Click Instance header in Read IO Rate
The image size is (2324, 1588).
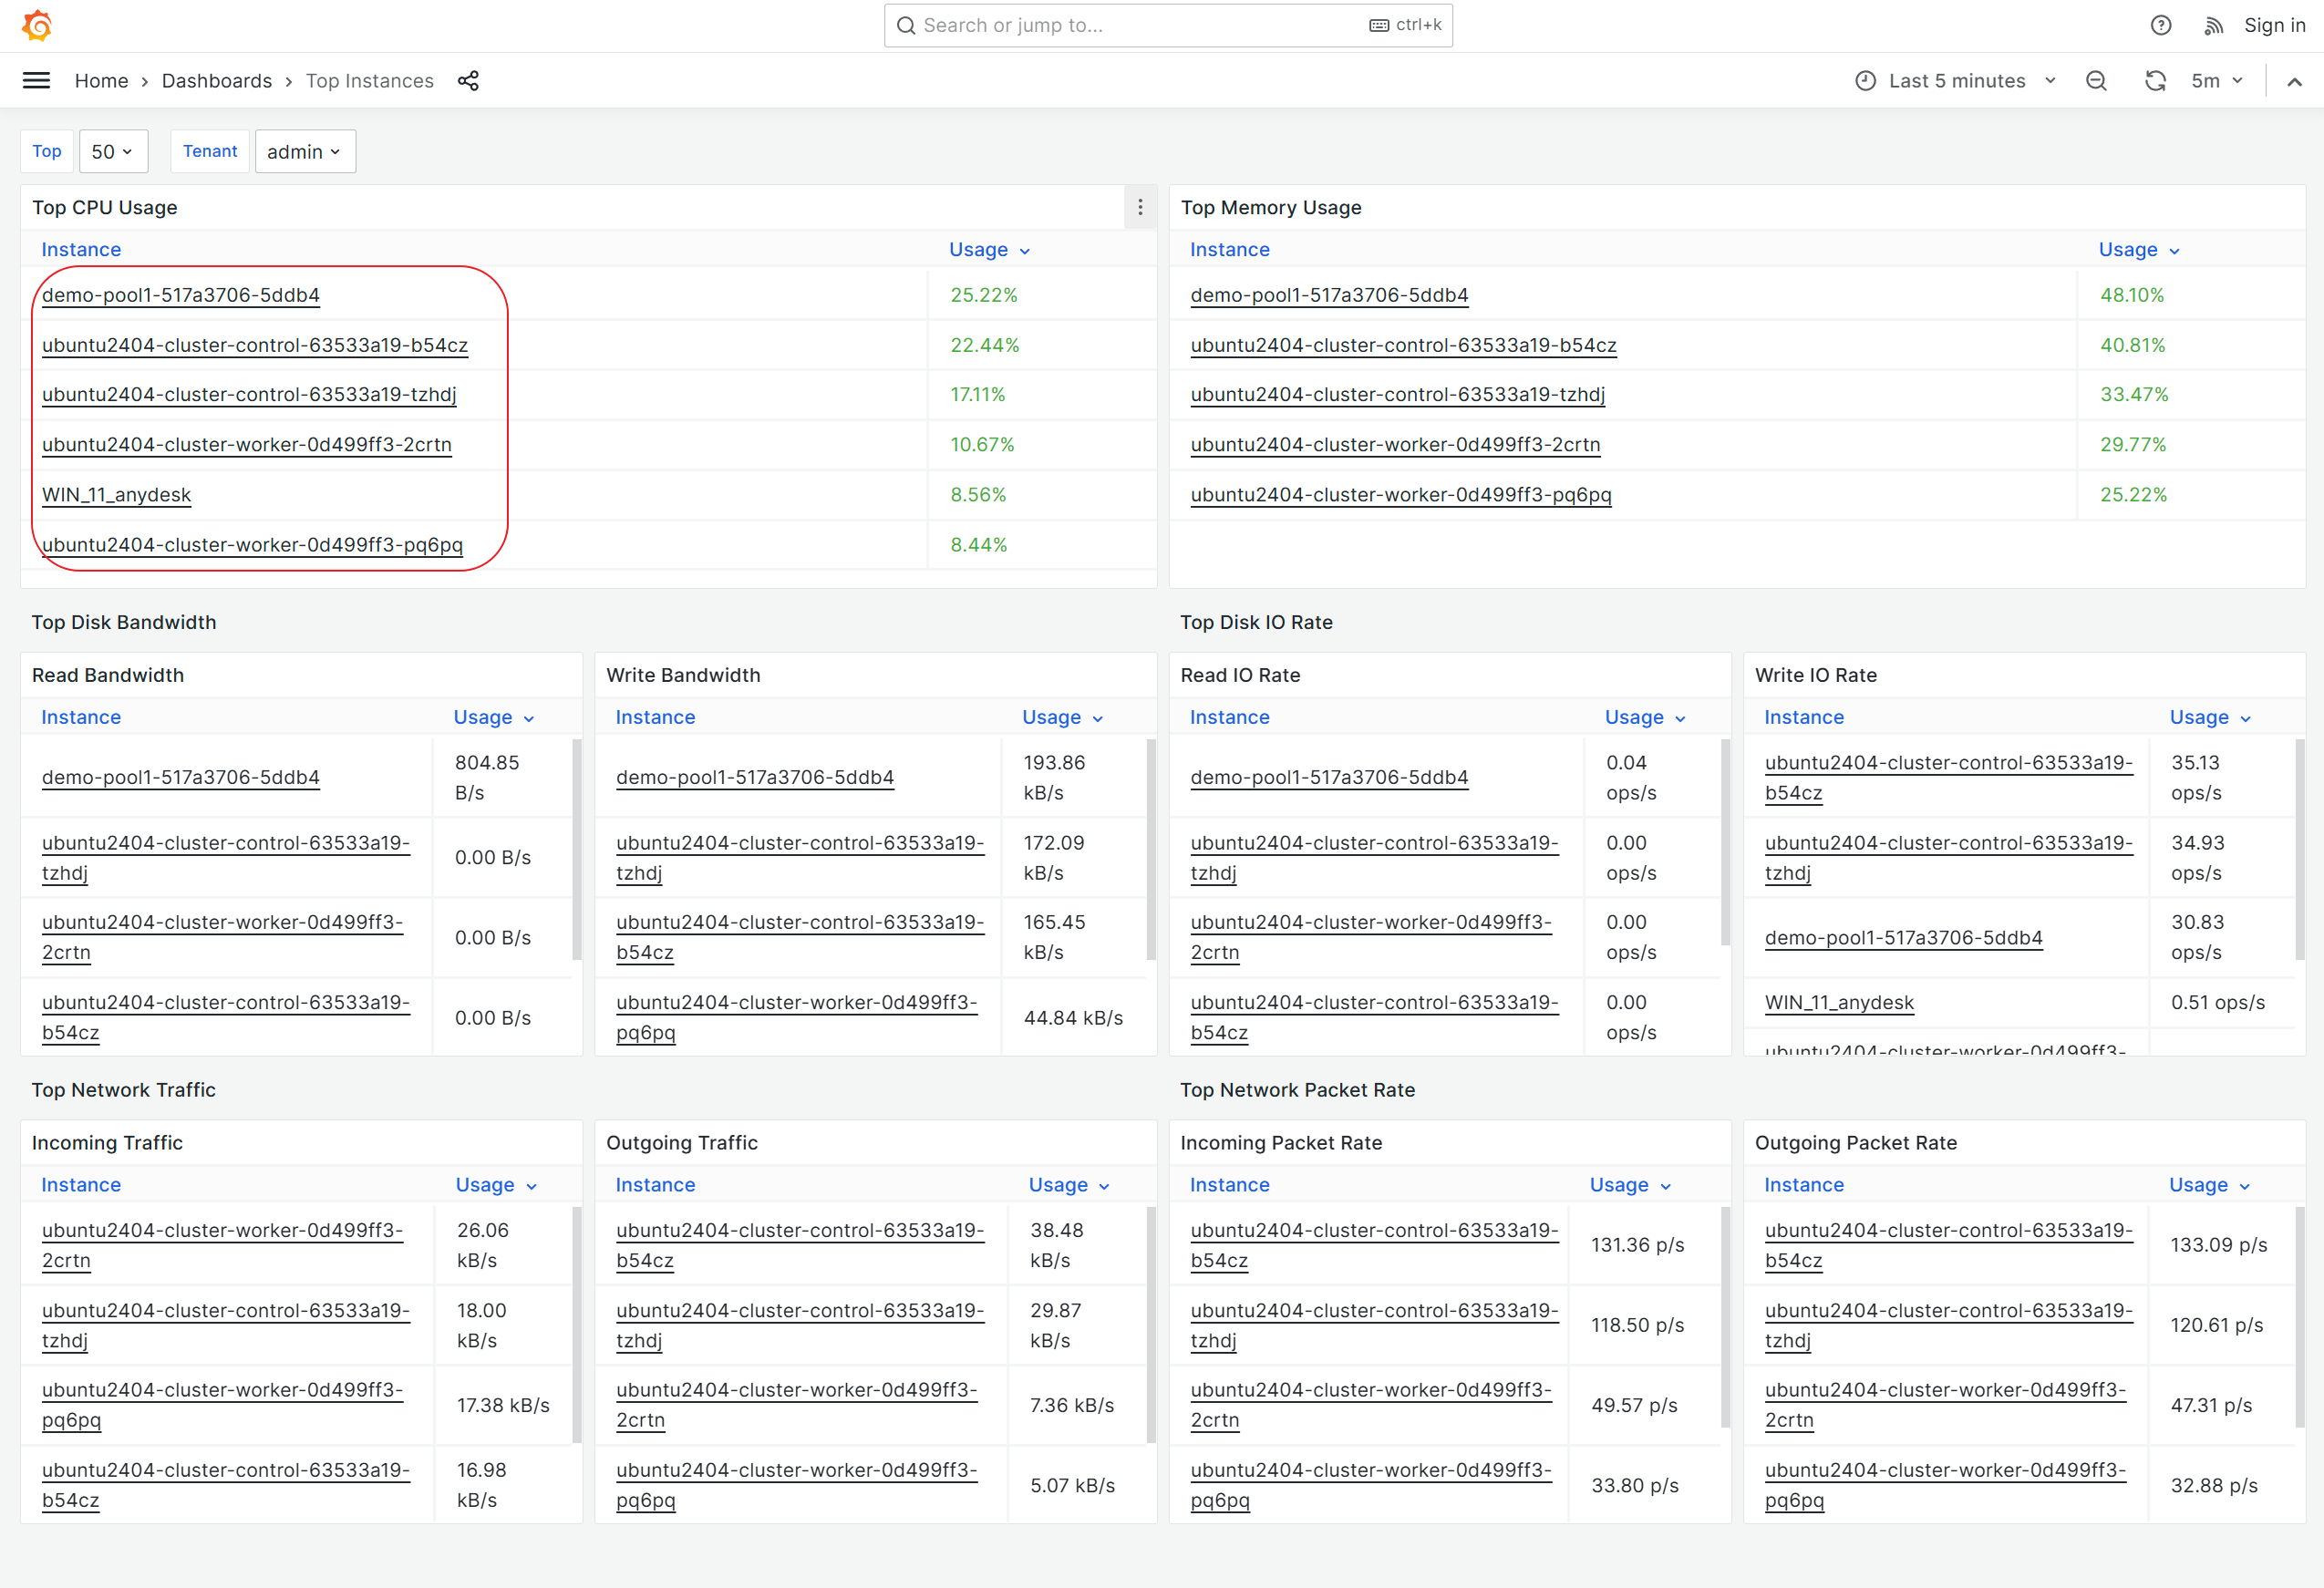pyautogui.click(x=1230, y=717)
